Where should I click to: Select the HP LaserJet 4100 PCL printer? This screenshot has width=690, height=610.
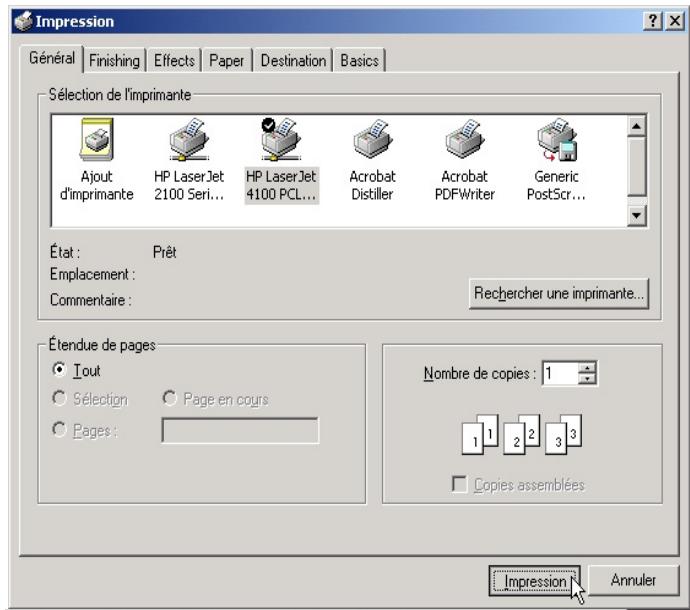(281, 159)
